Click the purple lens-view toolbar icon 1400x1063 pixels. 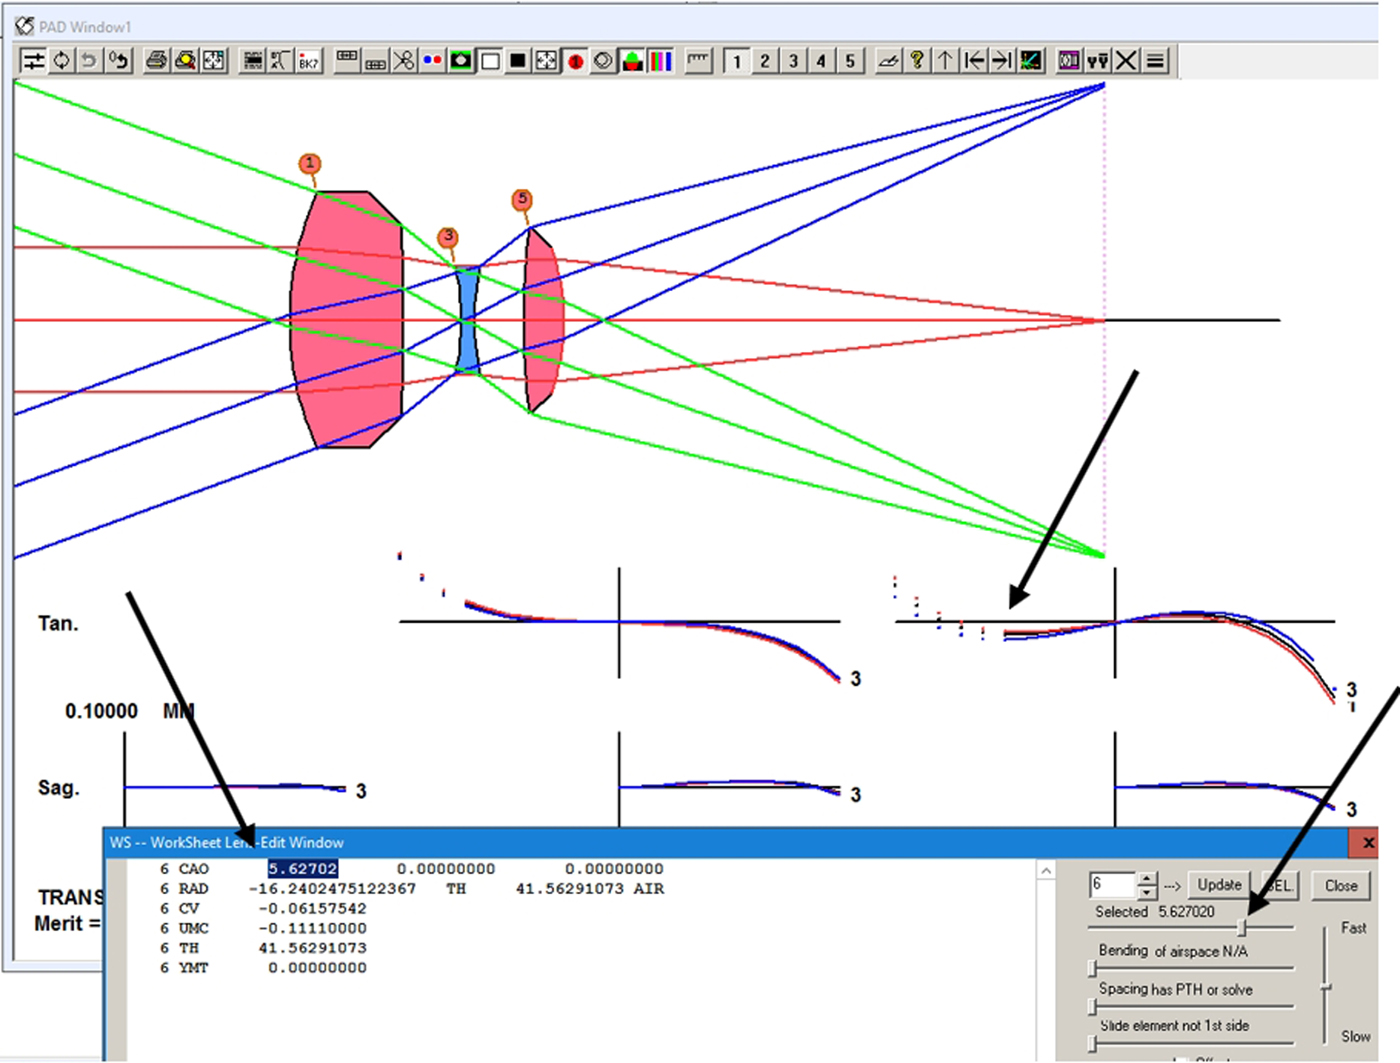click(1069, 61)
